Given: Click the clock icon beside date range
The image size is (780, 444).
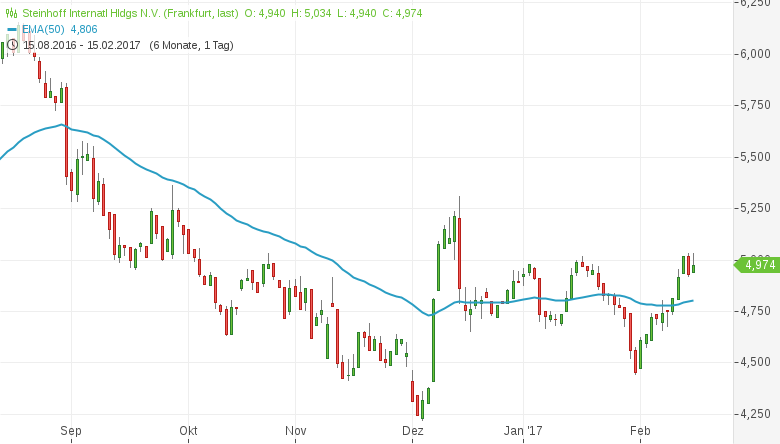Looking at the screenshot, I should [12, 45].
